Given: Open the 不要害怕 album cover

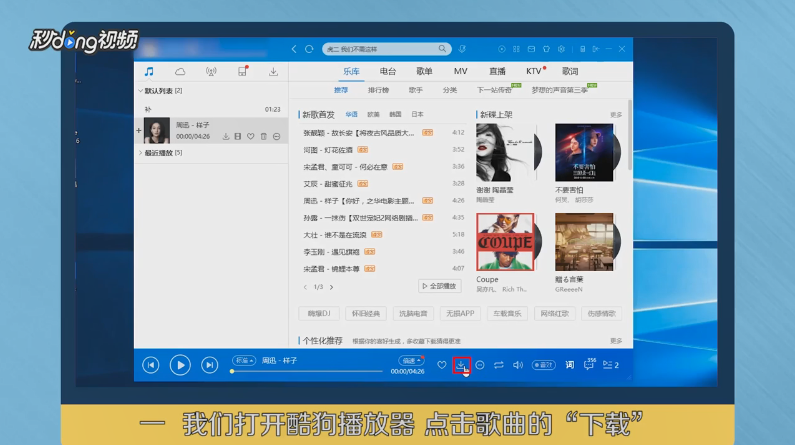Looking at the screenshot, I should click(584, 153).
